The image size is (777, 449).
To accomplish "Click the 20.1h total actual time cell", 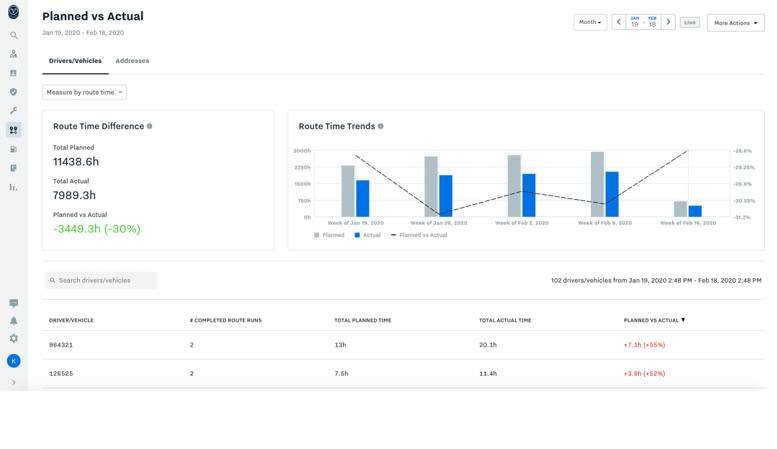I will pos(488,345).
